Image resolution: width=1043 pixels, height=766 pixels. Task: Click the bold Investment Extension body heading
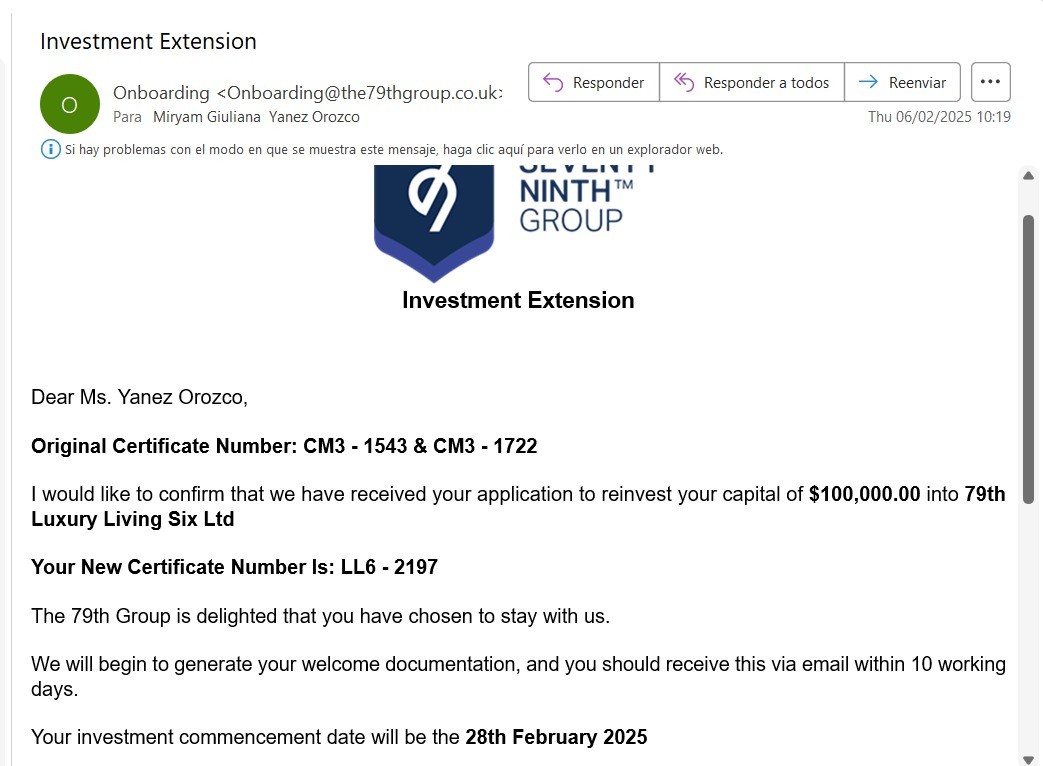coord(518,300)
